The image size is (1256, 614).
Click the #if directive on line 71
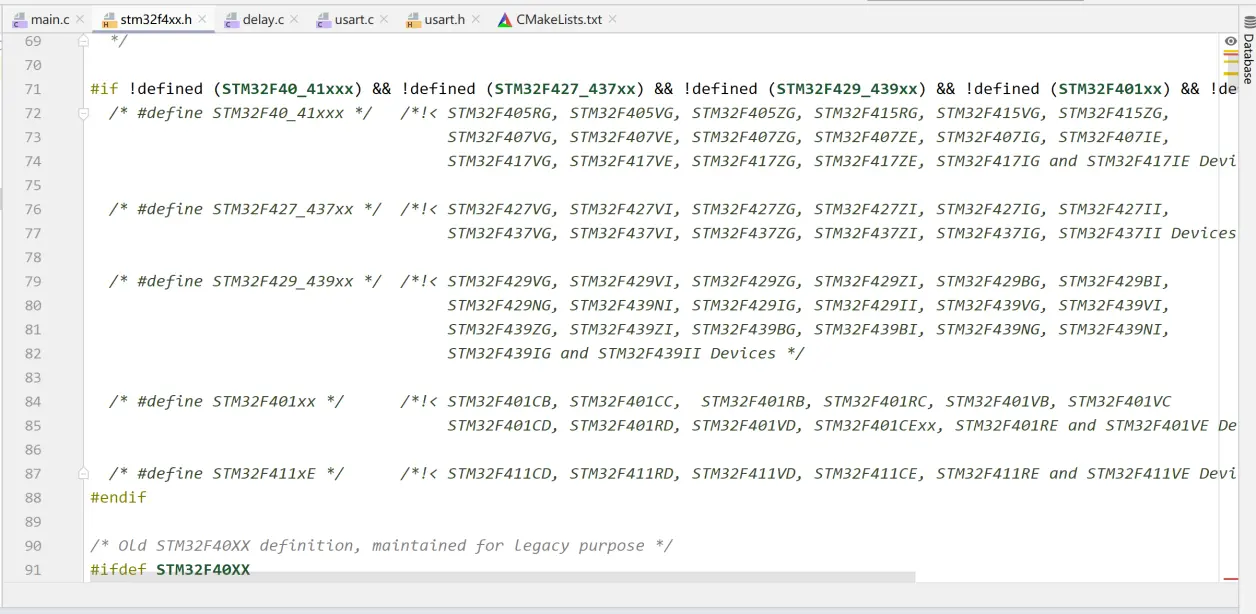pos(104,89)
